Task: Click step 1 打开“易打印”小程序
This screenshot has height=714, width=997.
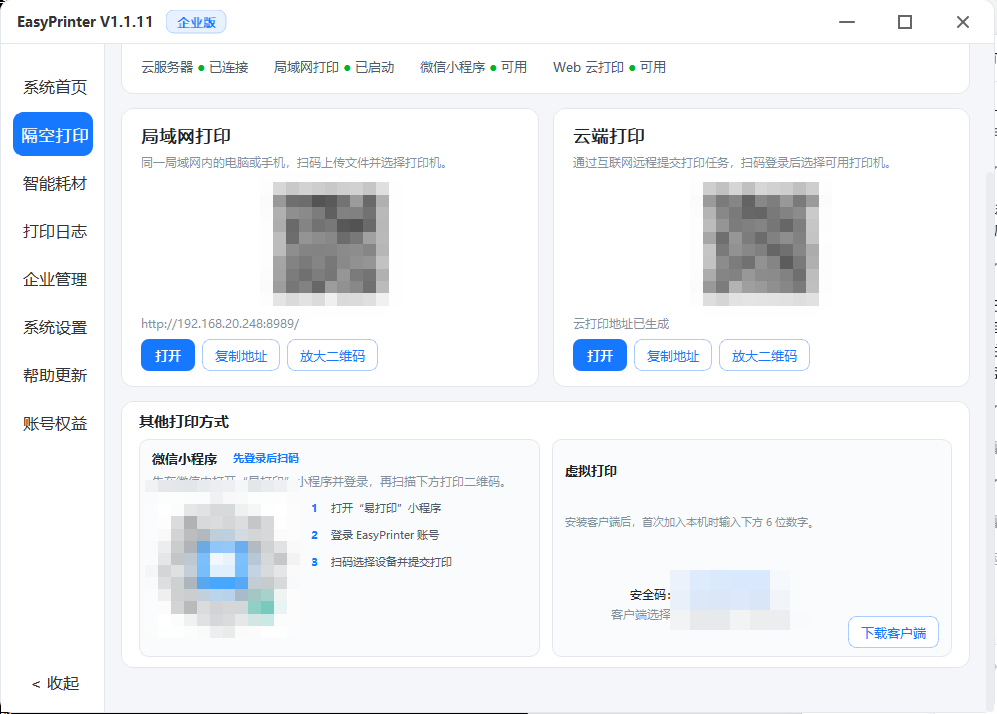Action: [376, 508]
